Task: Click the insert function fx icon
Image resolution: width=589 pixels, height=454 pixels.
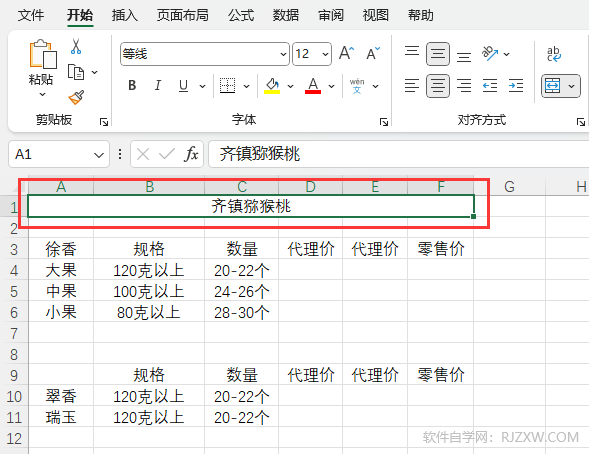Action: coord(191,154)
